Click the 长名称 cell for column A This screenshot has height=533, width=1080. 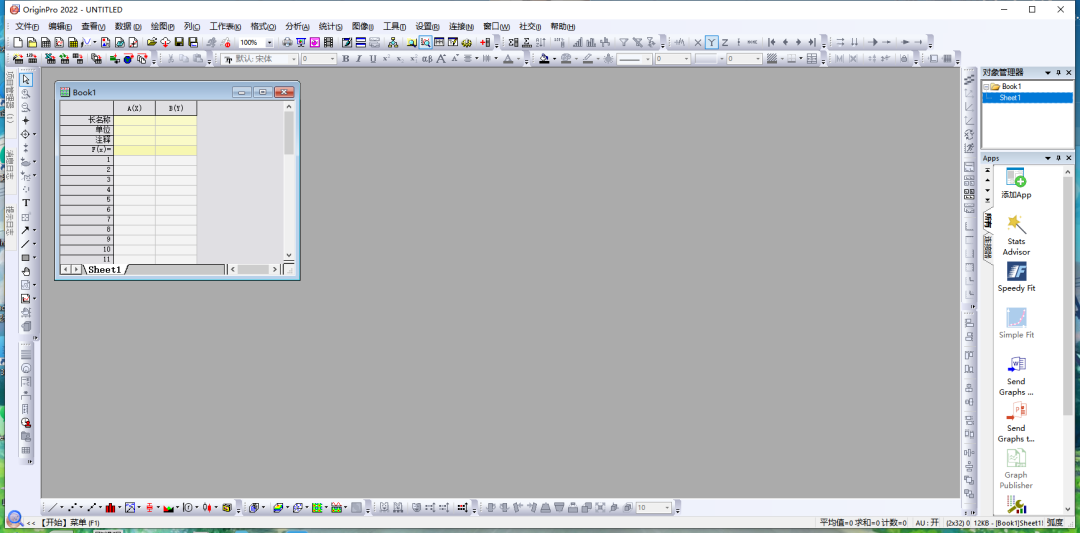click(x=134, y=120)
